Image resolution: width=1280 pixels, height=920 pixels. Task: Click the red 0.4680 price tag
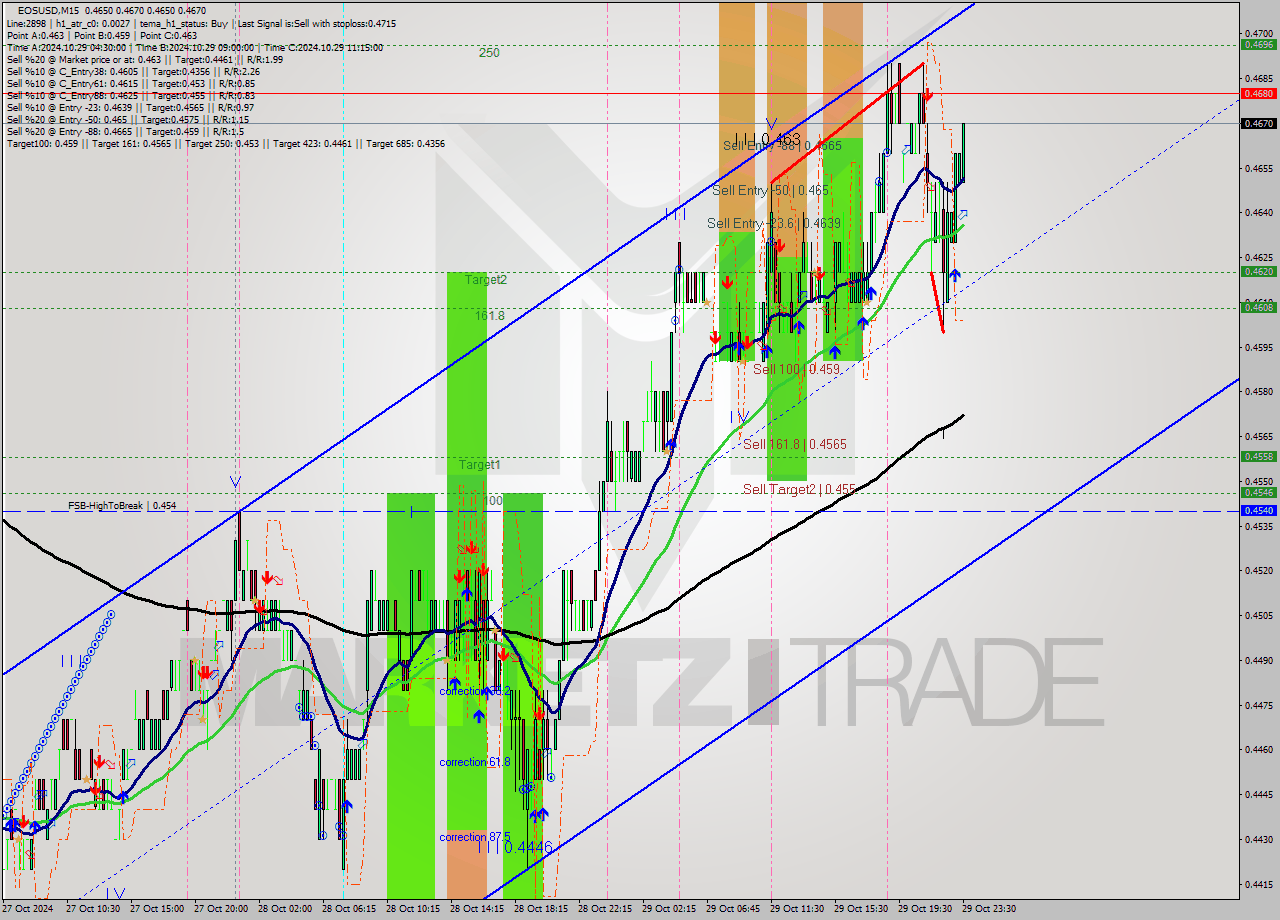(1258, 93)
